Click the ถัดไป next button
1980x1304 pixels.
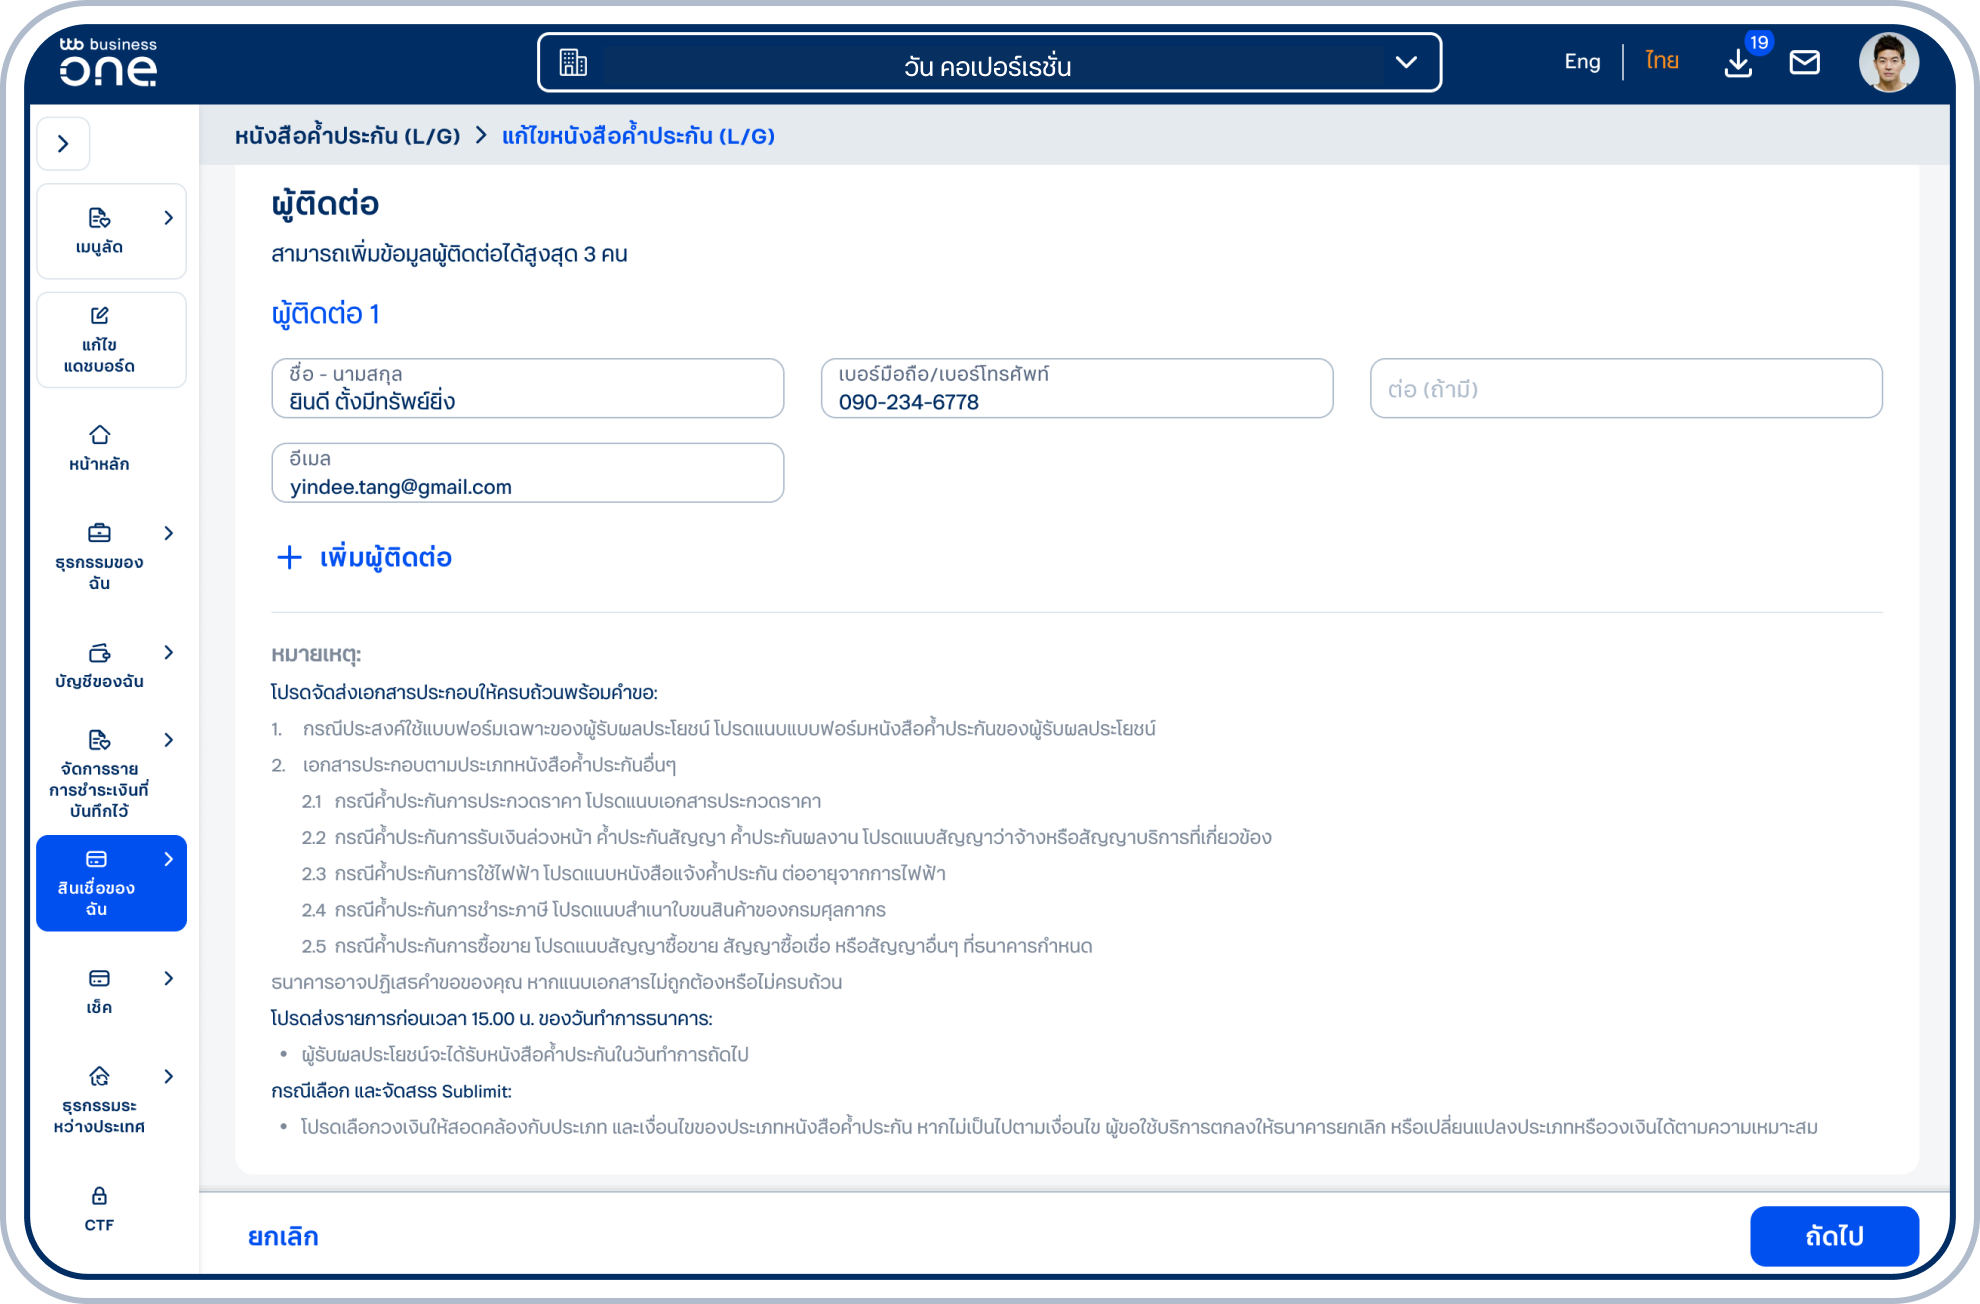(1834, 1236)
